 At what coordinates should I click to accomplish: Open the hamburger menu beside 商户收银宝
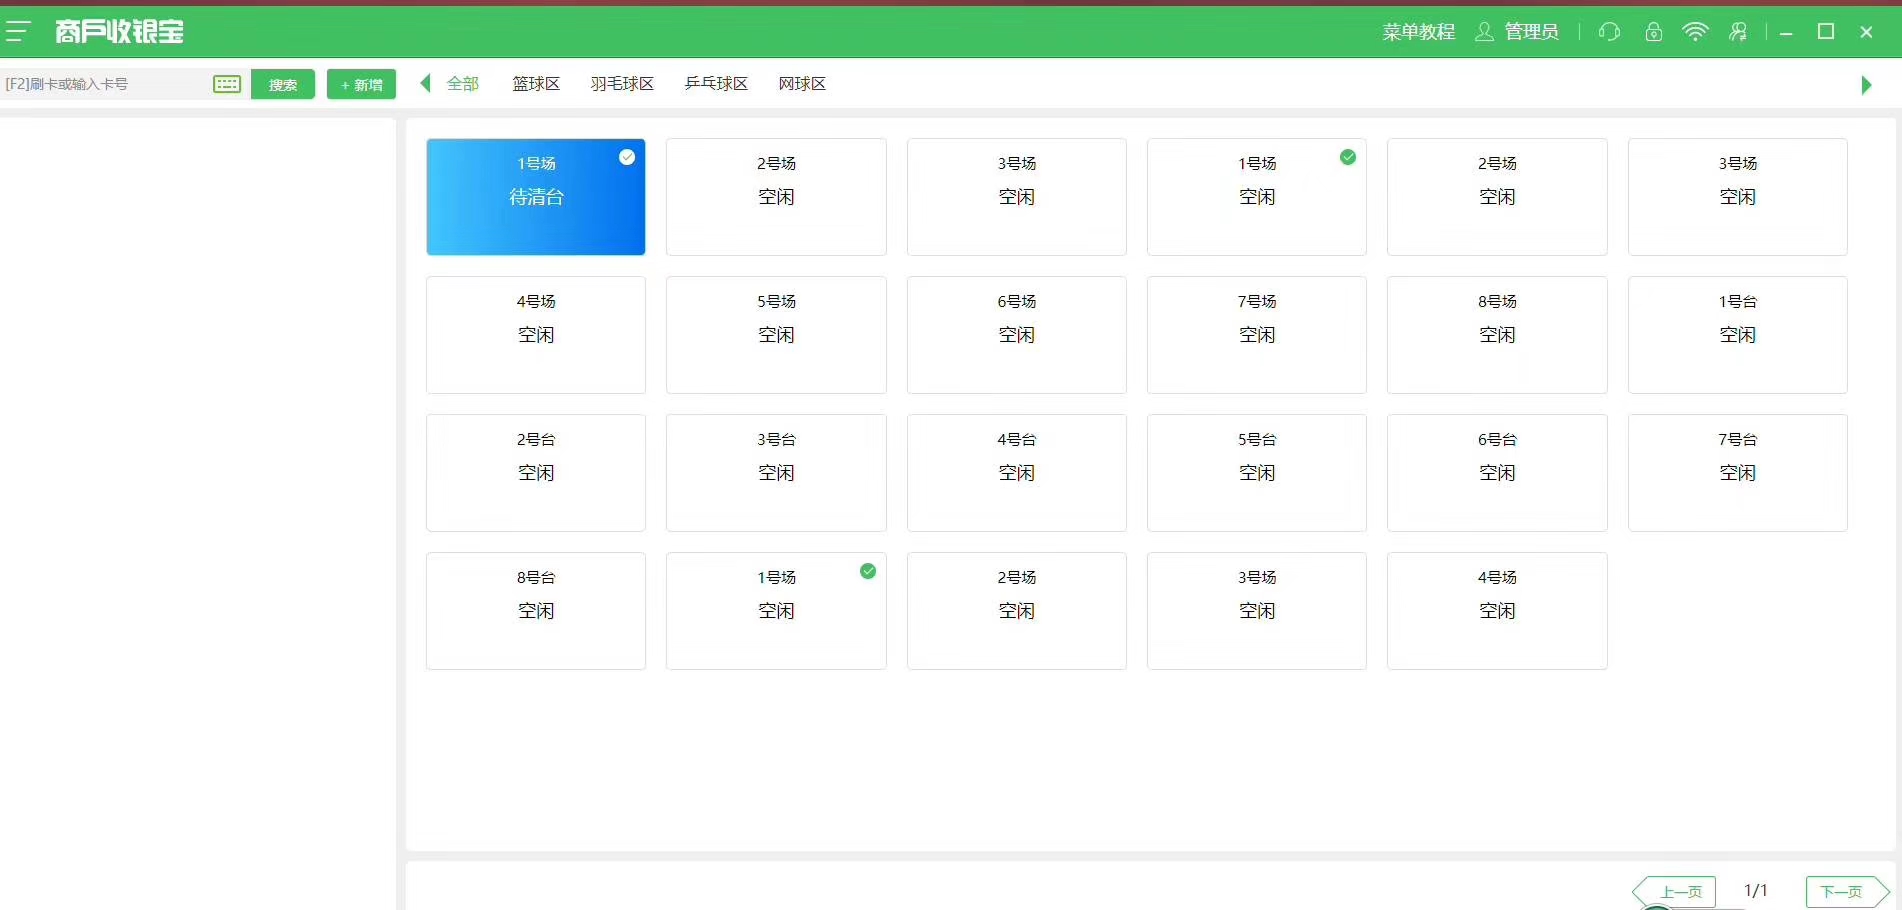pos(18,32)
